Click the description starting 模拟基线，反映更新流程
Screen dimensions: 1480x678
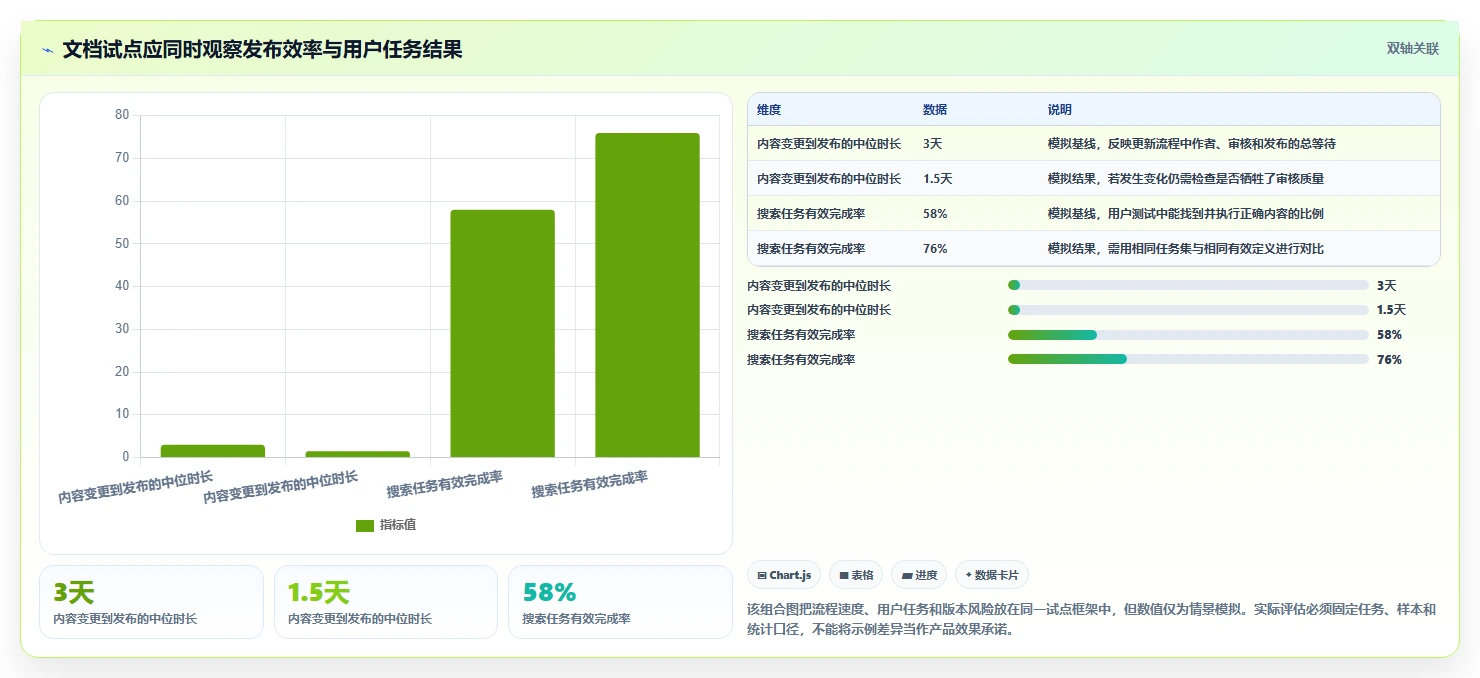[x=1192, y=143]
